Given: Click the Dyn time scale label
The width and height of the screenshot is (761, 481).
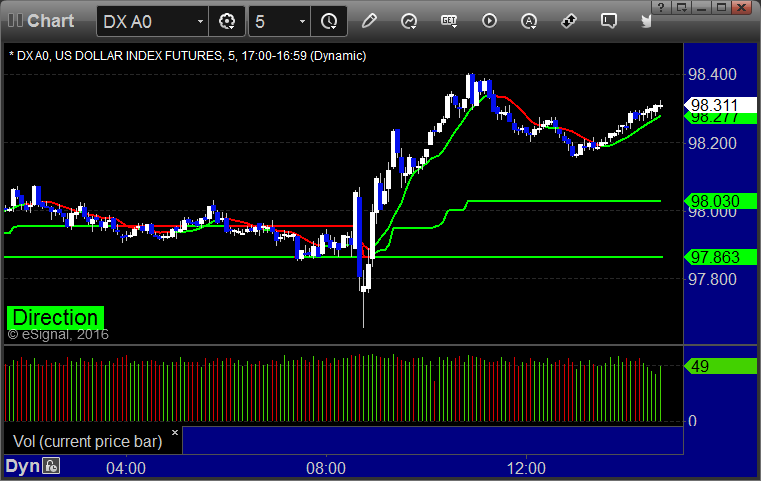Looking at the screenshot, I should [x=22, y=466].
